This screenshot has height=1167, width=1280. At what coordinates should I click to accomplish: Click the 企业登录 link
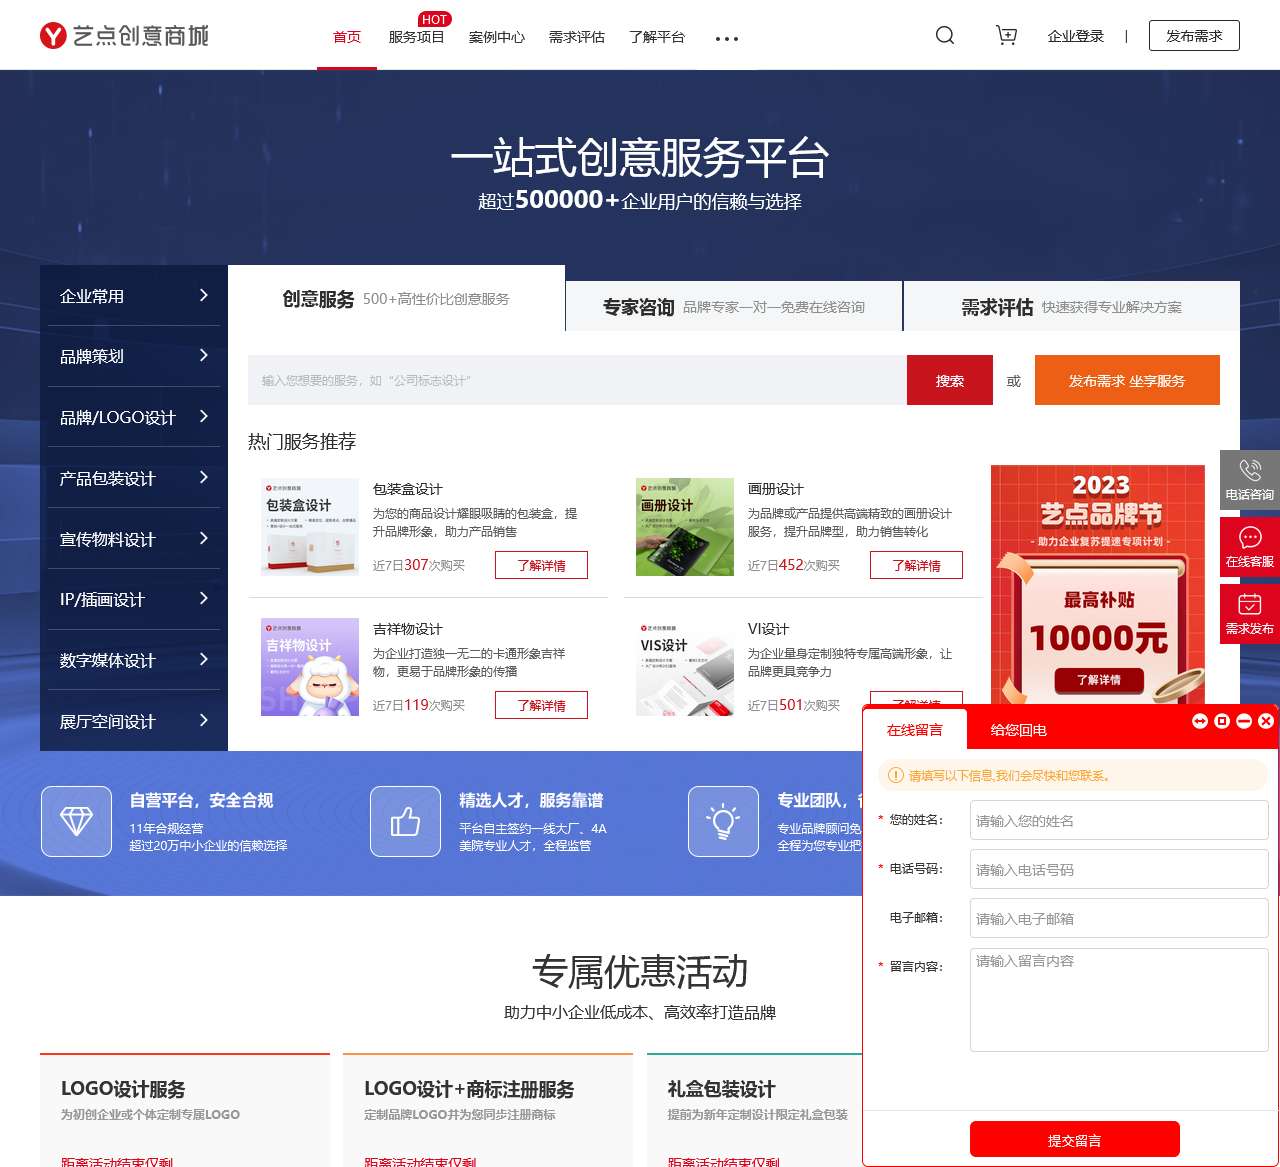[1076, 36]
